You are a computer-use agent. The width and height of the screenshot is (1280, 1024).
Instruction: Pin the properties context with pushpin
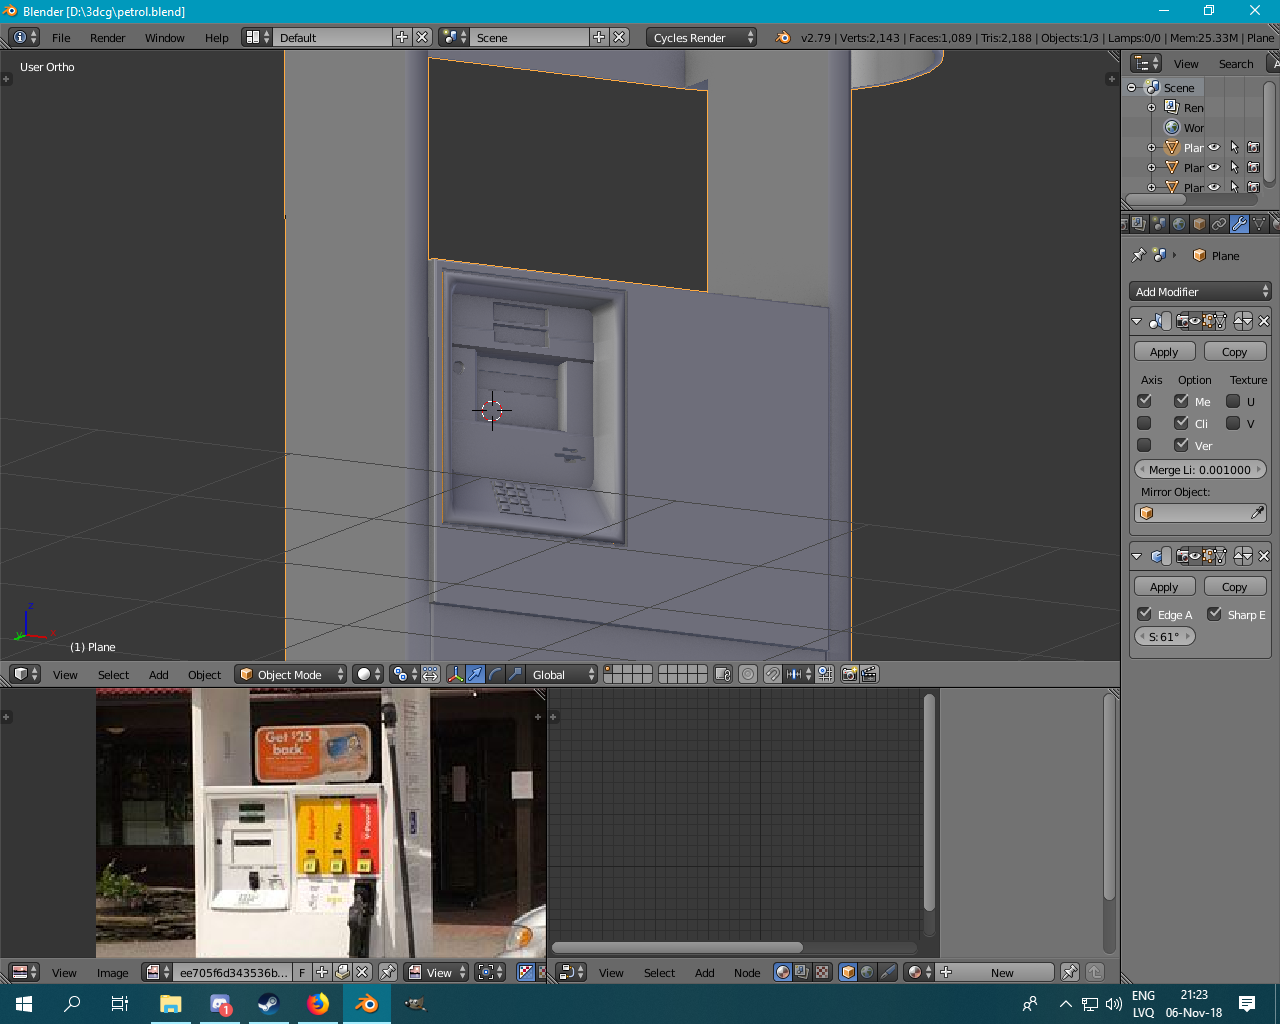(x=1138, y=255)
